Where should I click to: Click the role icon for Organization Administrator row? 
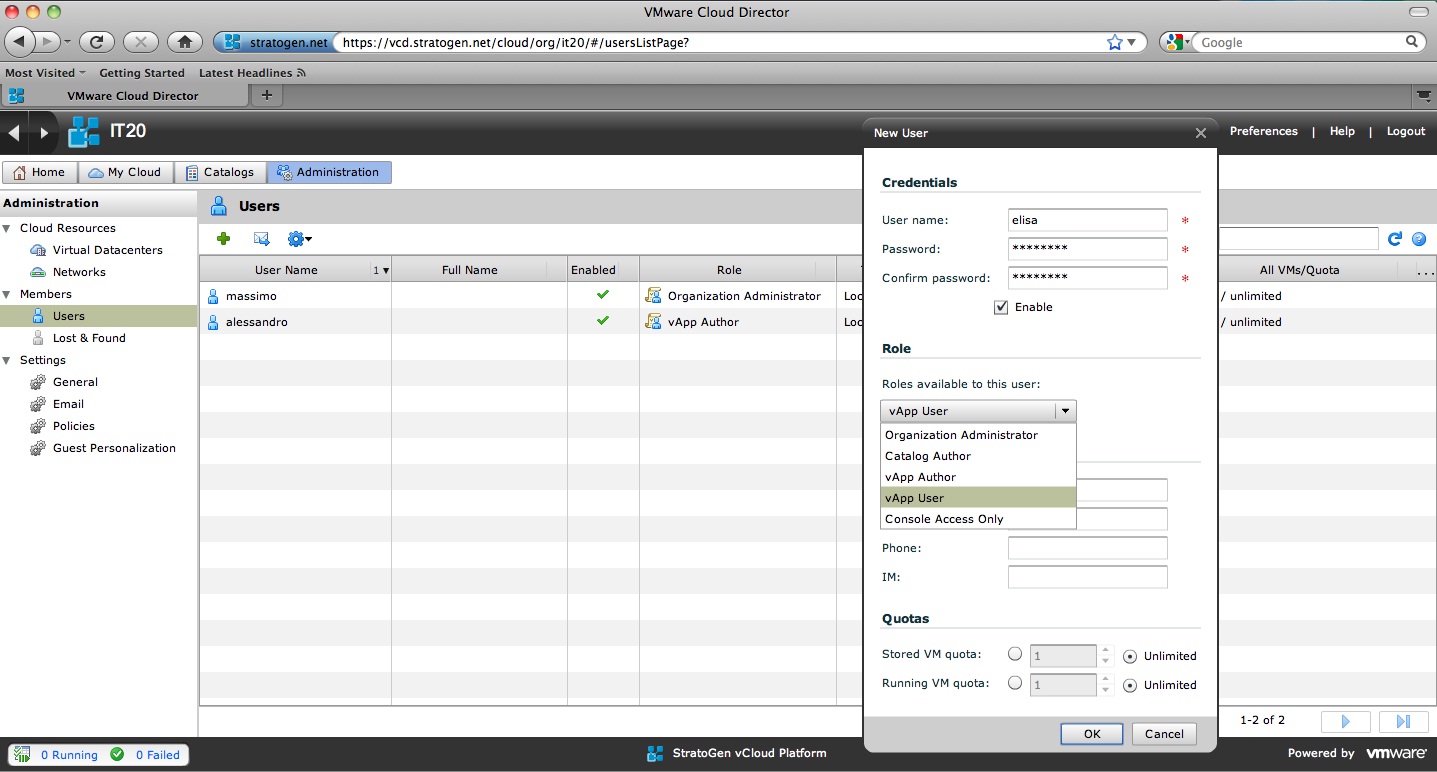(x=654, y=296)
